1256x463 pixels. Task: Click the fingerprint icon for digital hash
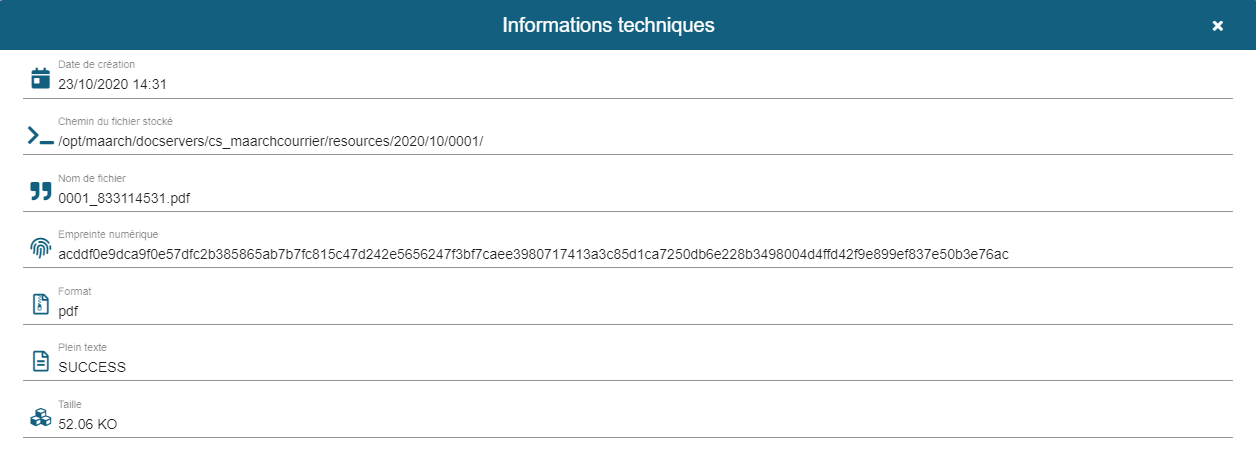click(40, 248)
